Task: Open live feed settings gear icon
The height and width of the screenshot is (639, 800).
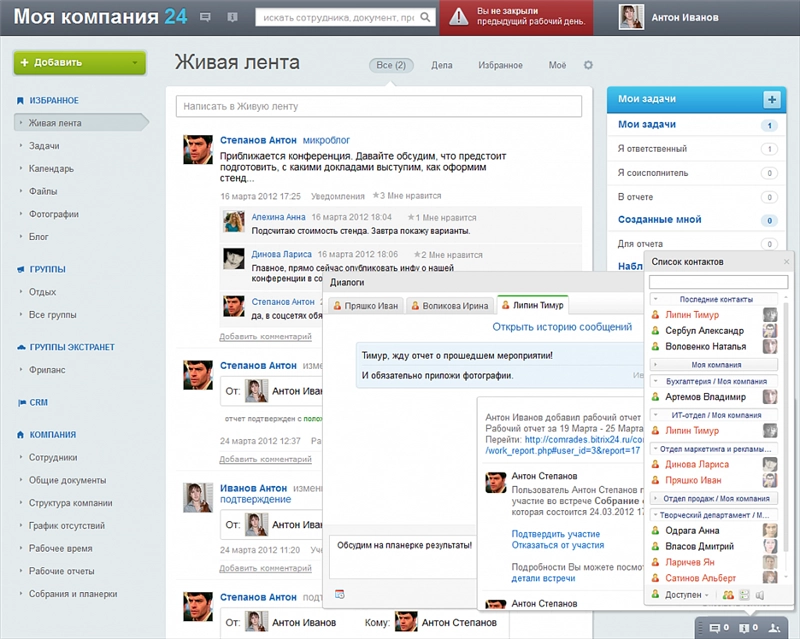Action: pos(588,66)
